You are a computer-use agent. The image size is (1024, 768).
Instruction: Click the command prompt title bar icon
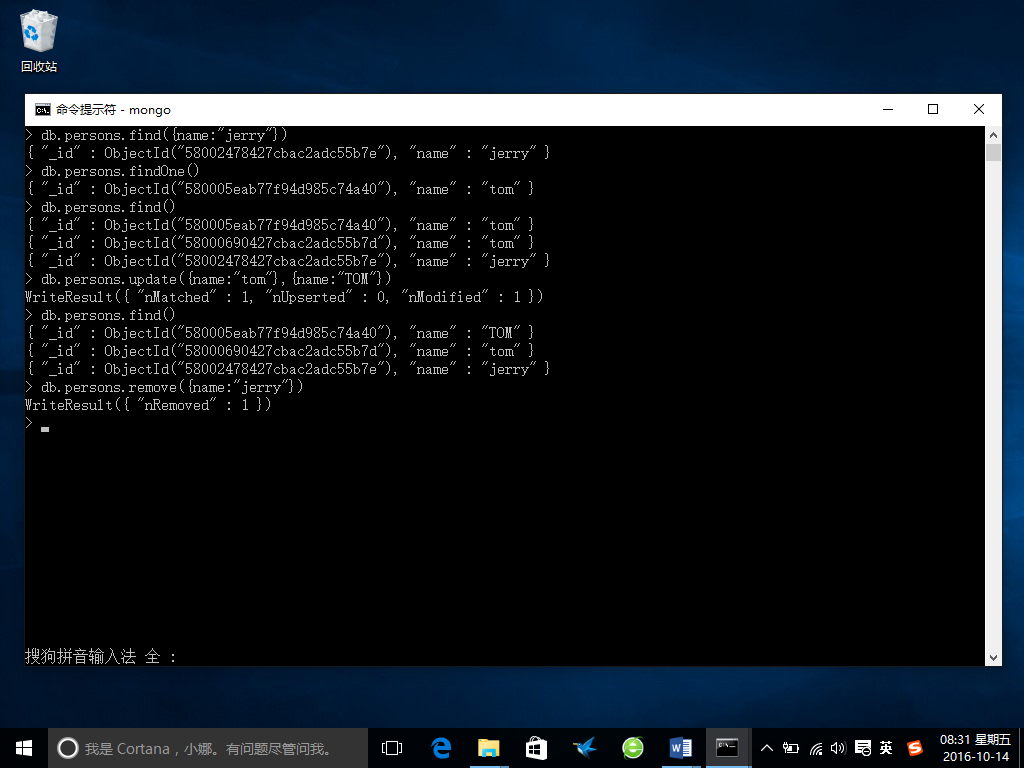42,110
